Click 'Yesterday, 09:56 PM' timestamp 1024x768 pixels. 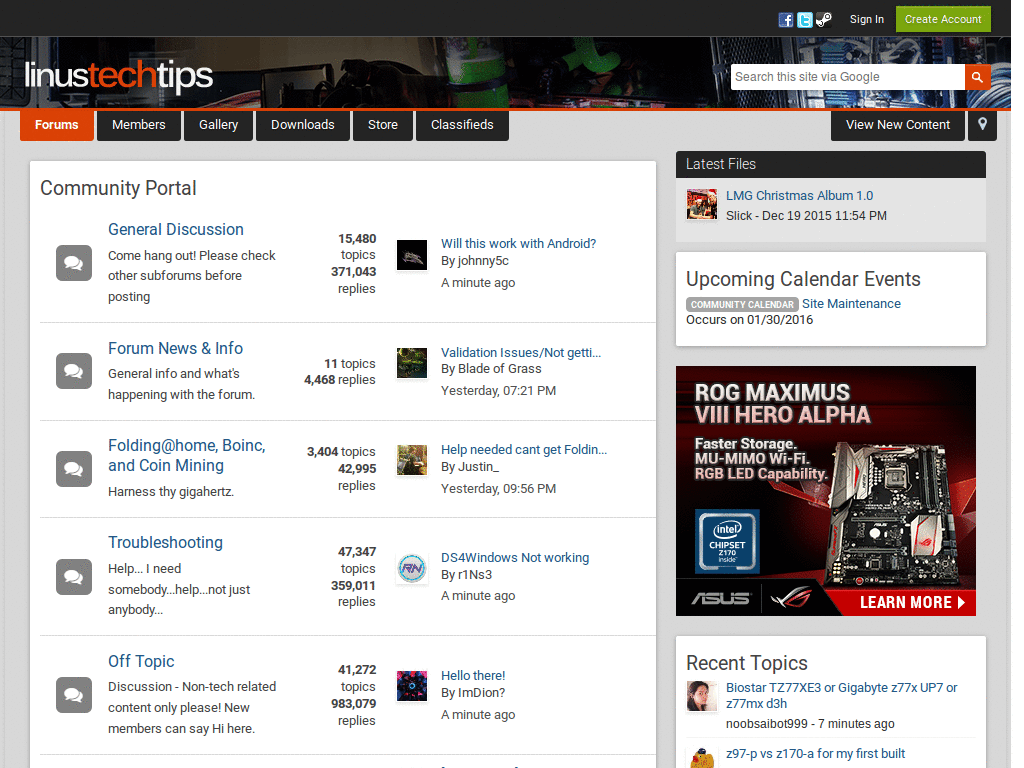[498, 488]
